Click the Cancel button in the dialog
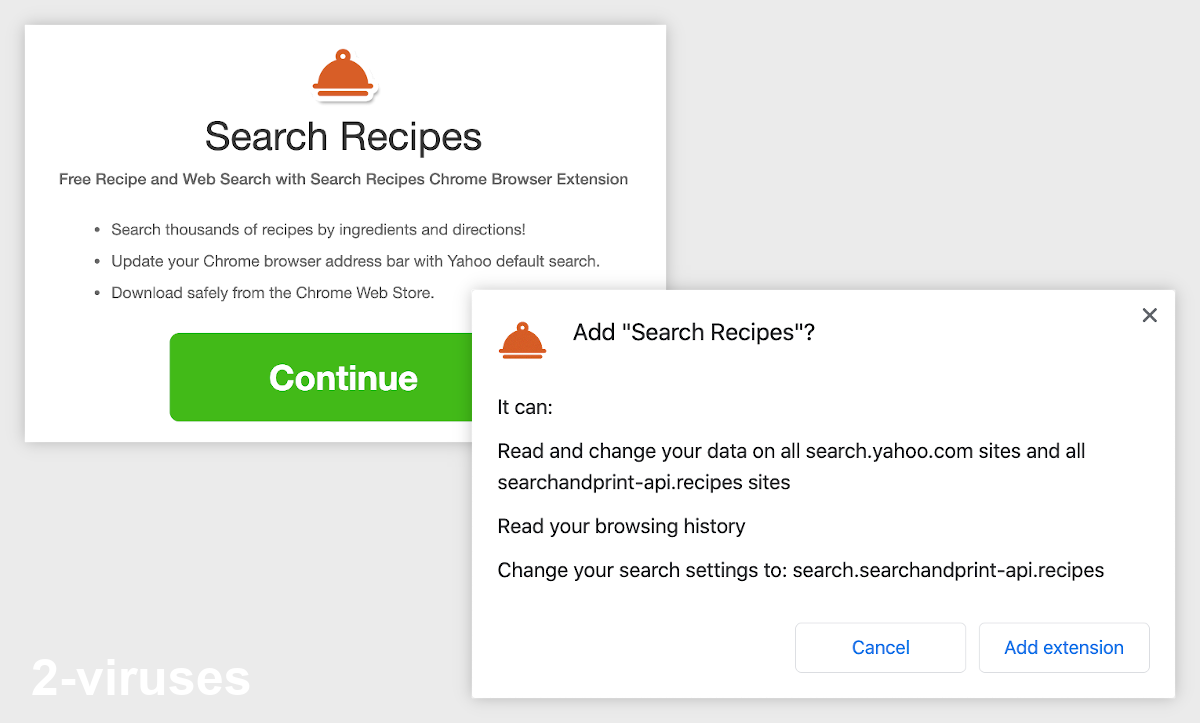This screenshot has width=1200, height=723. [880, 647]
